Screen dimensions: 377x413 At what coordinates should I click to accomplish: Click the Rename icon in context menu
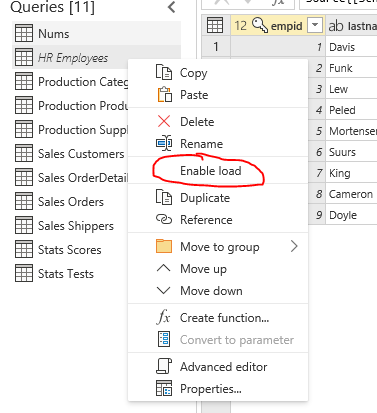164,143
